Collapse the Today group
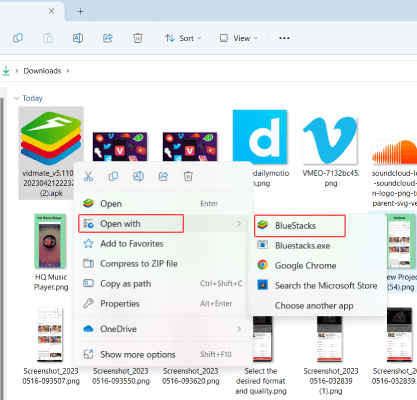Screen dimensions: 417x400 pos(16,98)
